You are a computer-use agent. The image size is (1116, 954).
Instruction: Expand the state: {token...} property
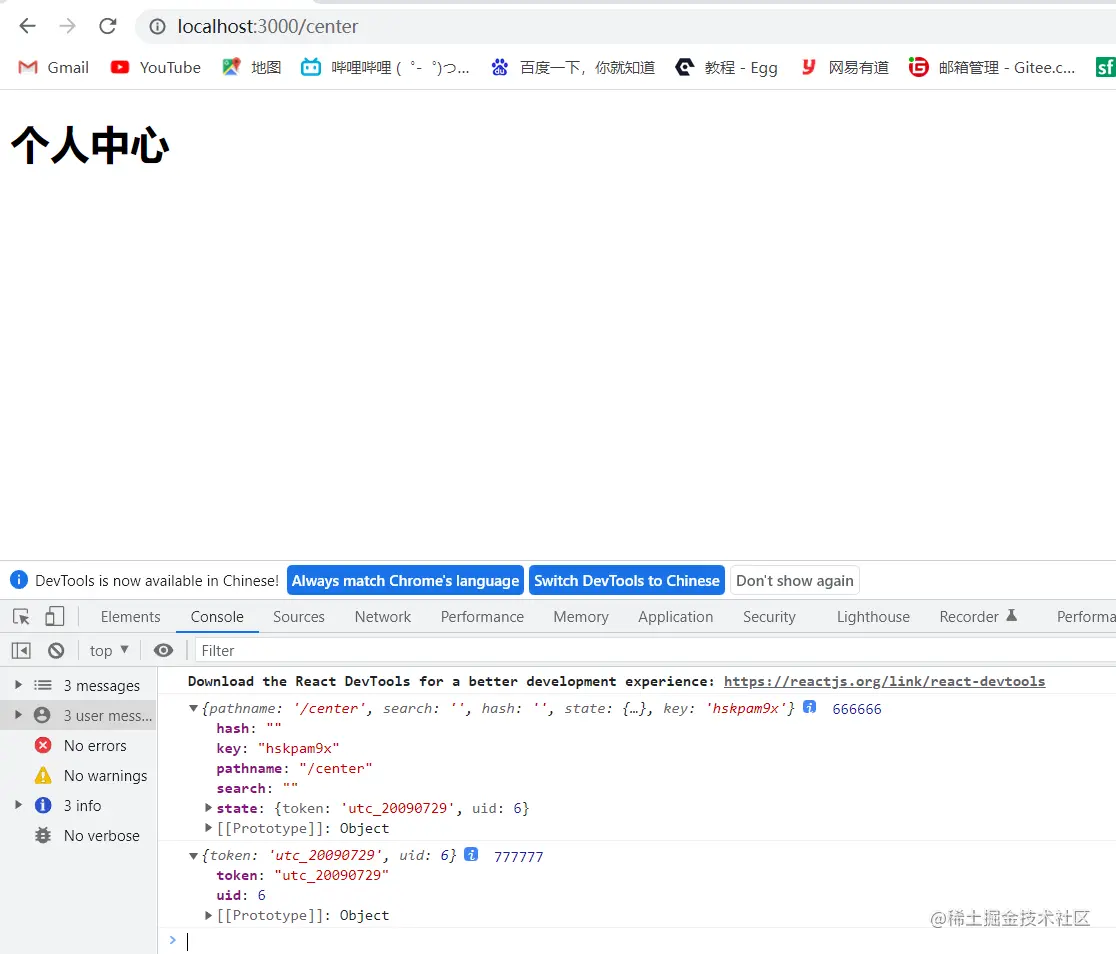pyautogui.click(x=208, y=807)
